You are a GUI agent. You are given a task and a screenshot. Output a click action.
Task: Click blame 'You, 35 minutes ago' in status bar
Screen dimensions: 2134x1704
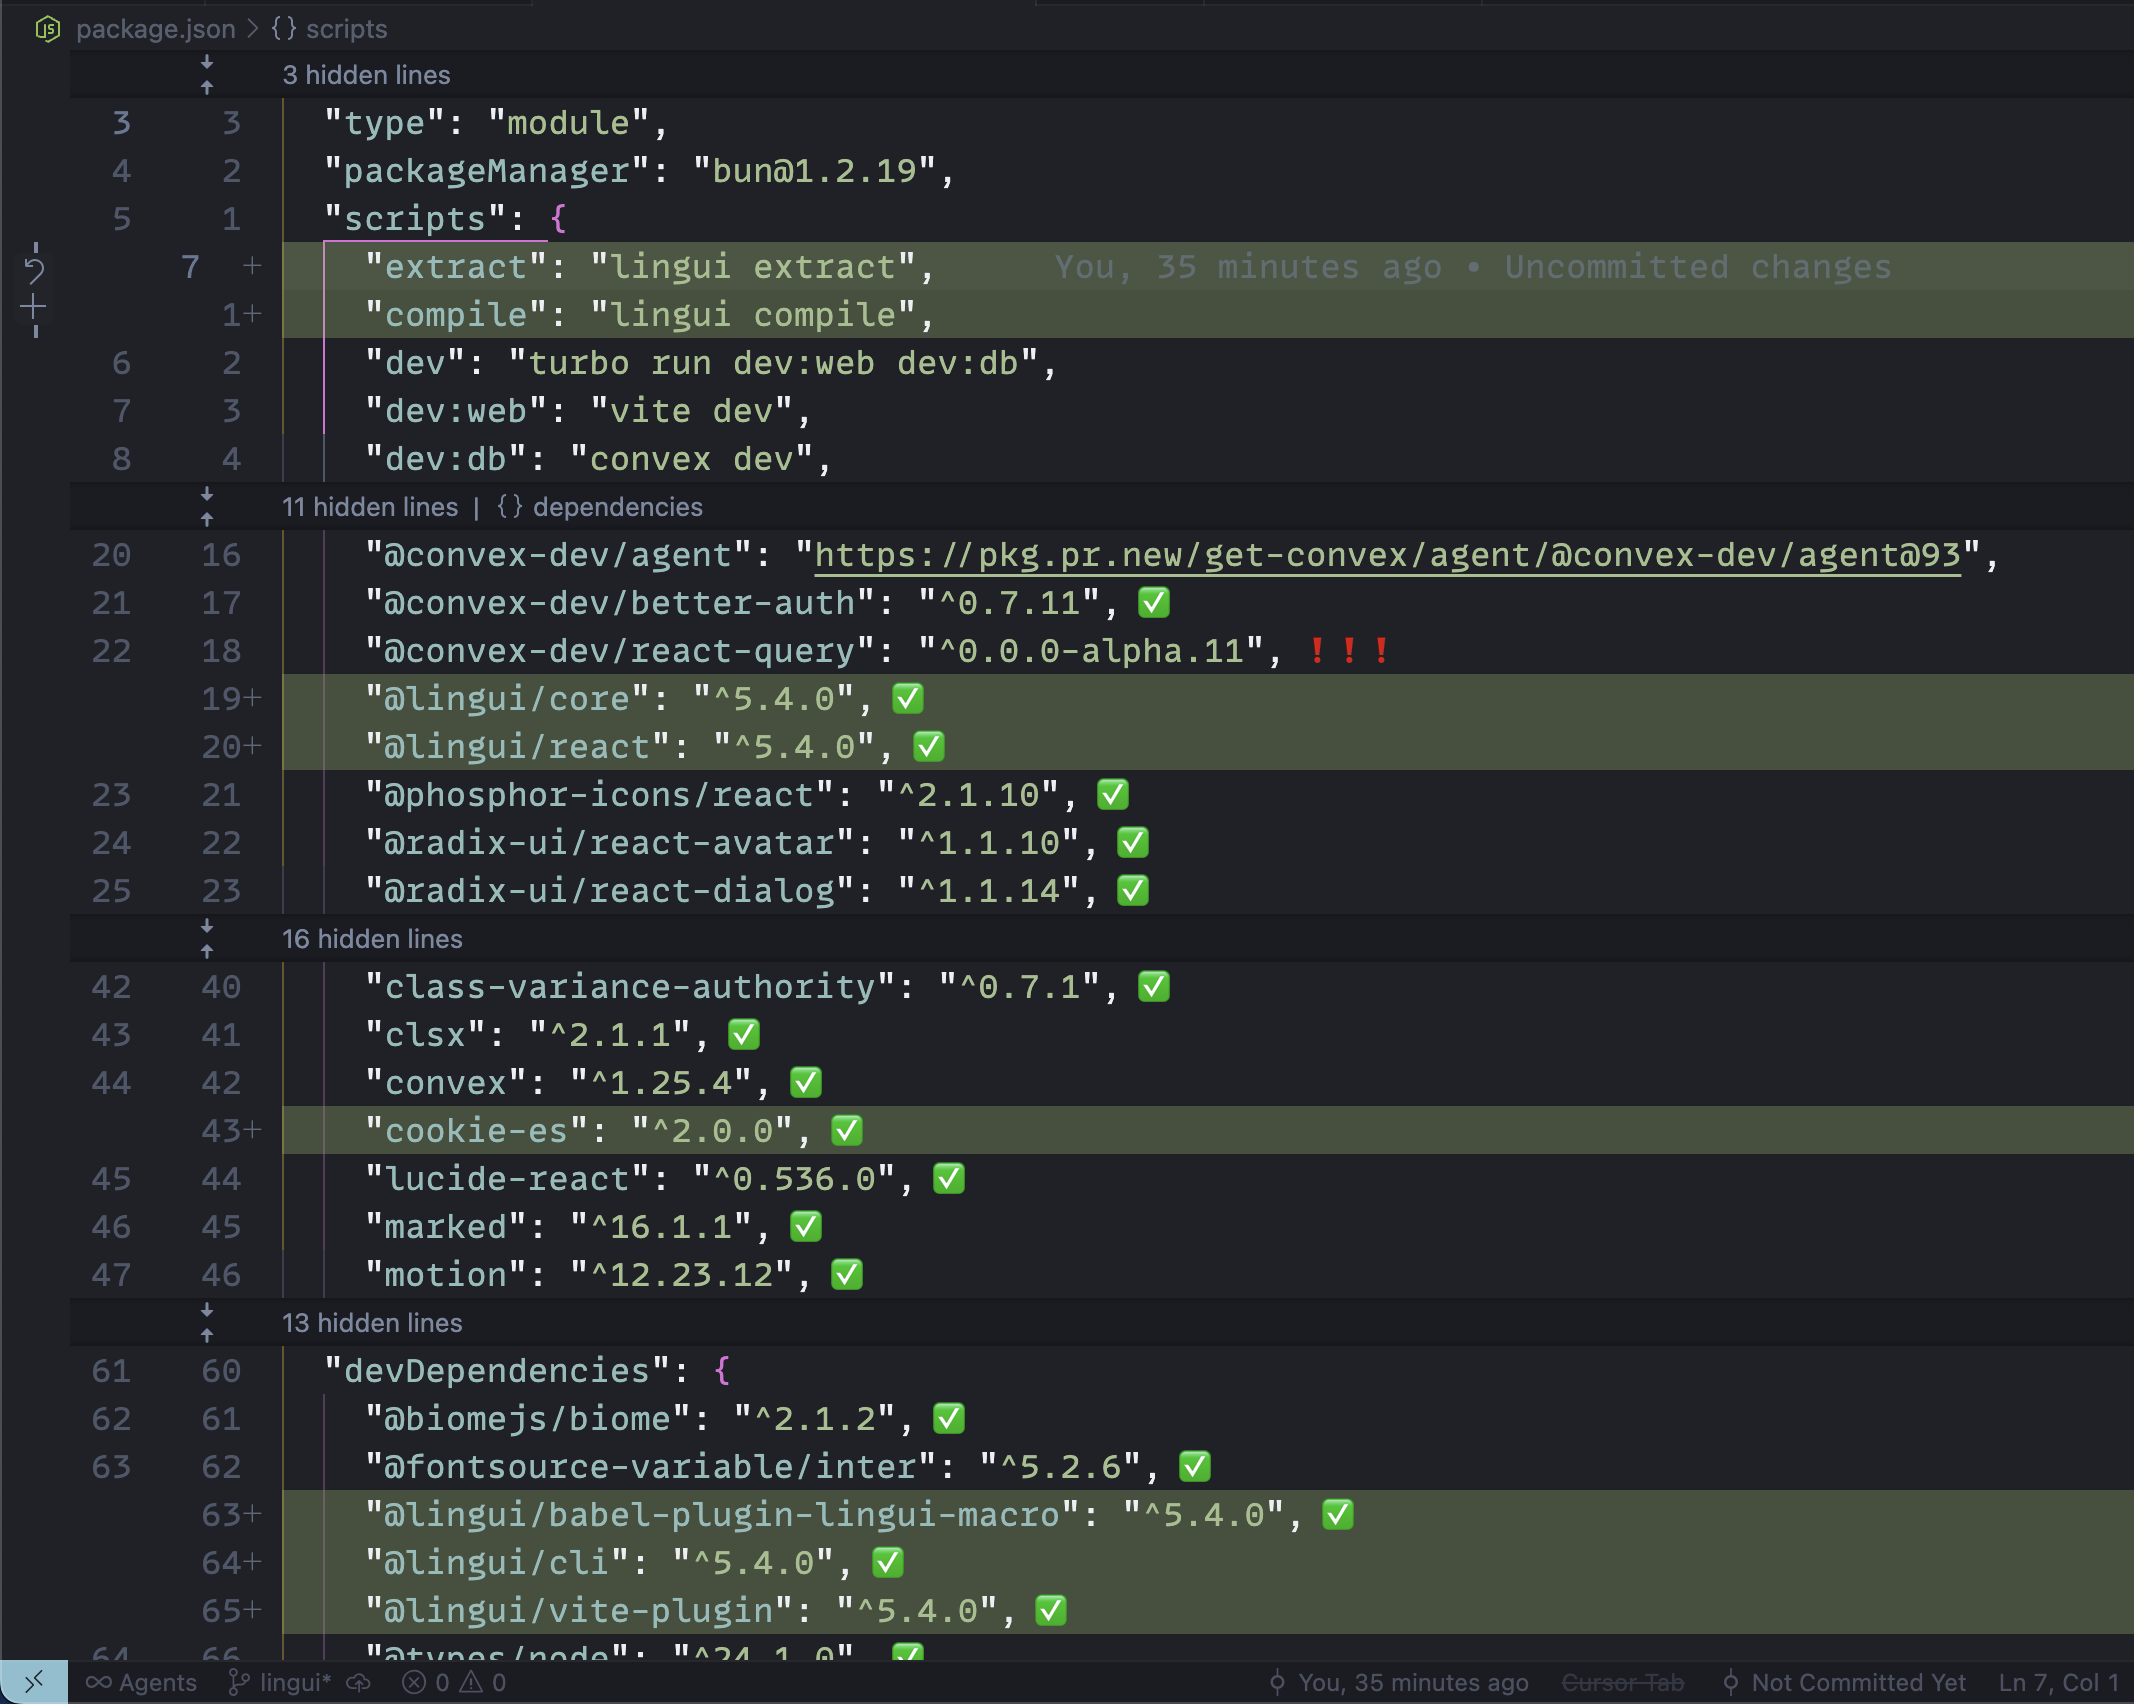pos(1398,1683)
